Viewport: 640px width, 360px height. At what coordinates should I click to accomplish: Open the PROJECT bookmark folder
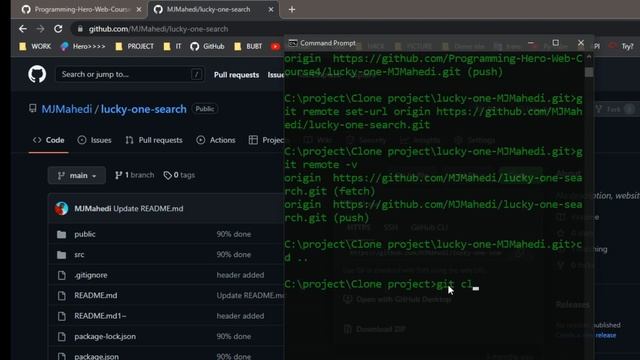tap(135, 47)
